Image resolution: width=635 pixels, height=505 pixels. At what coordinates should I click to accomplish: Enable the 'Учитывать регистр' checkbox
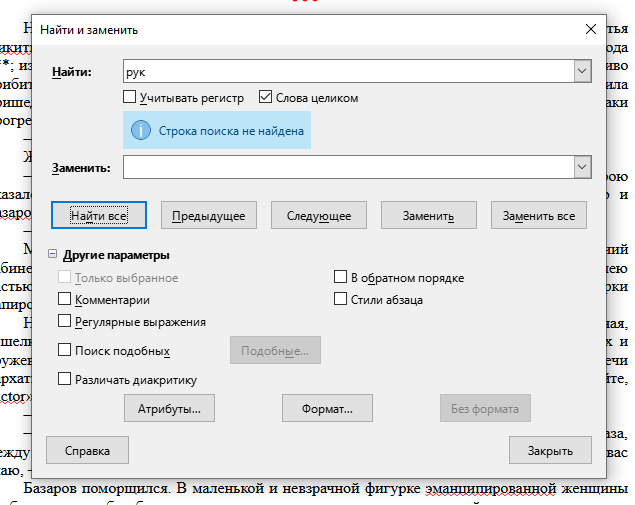pyautogui.click(x=129, y=98)
